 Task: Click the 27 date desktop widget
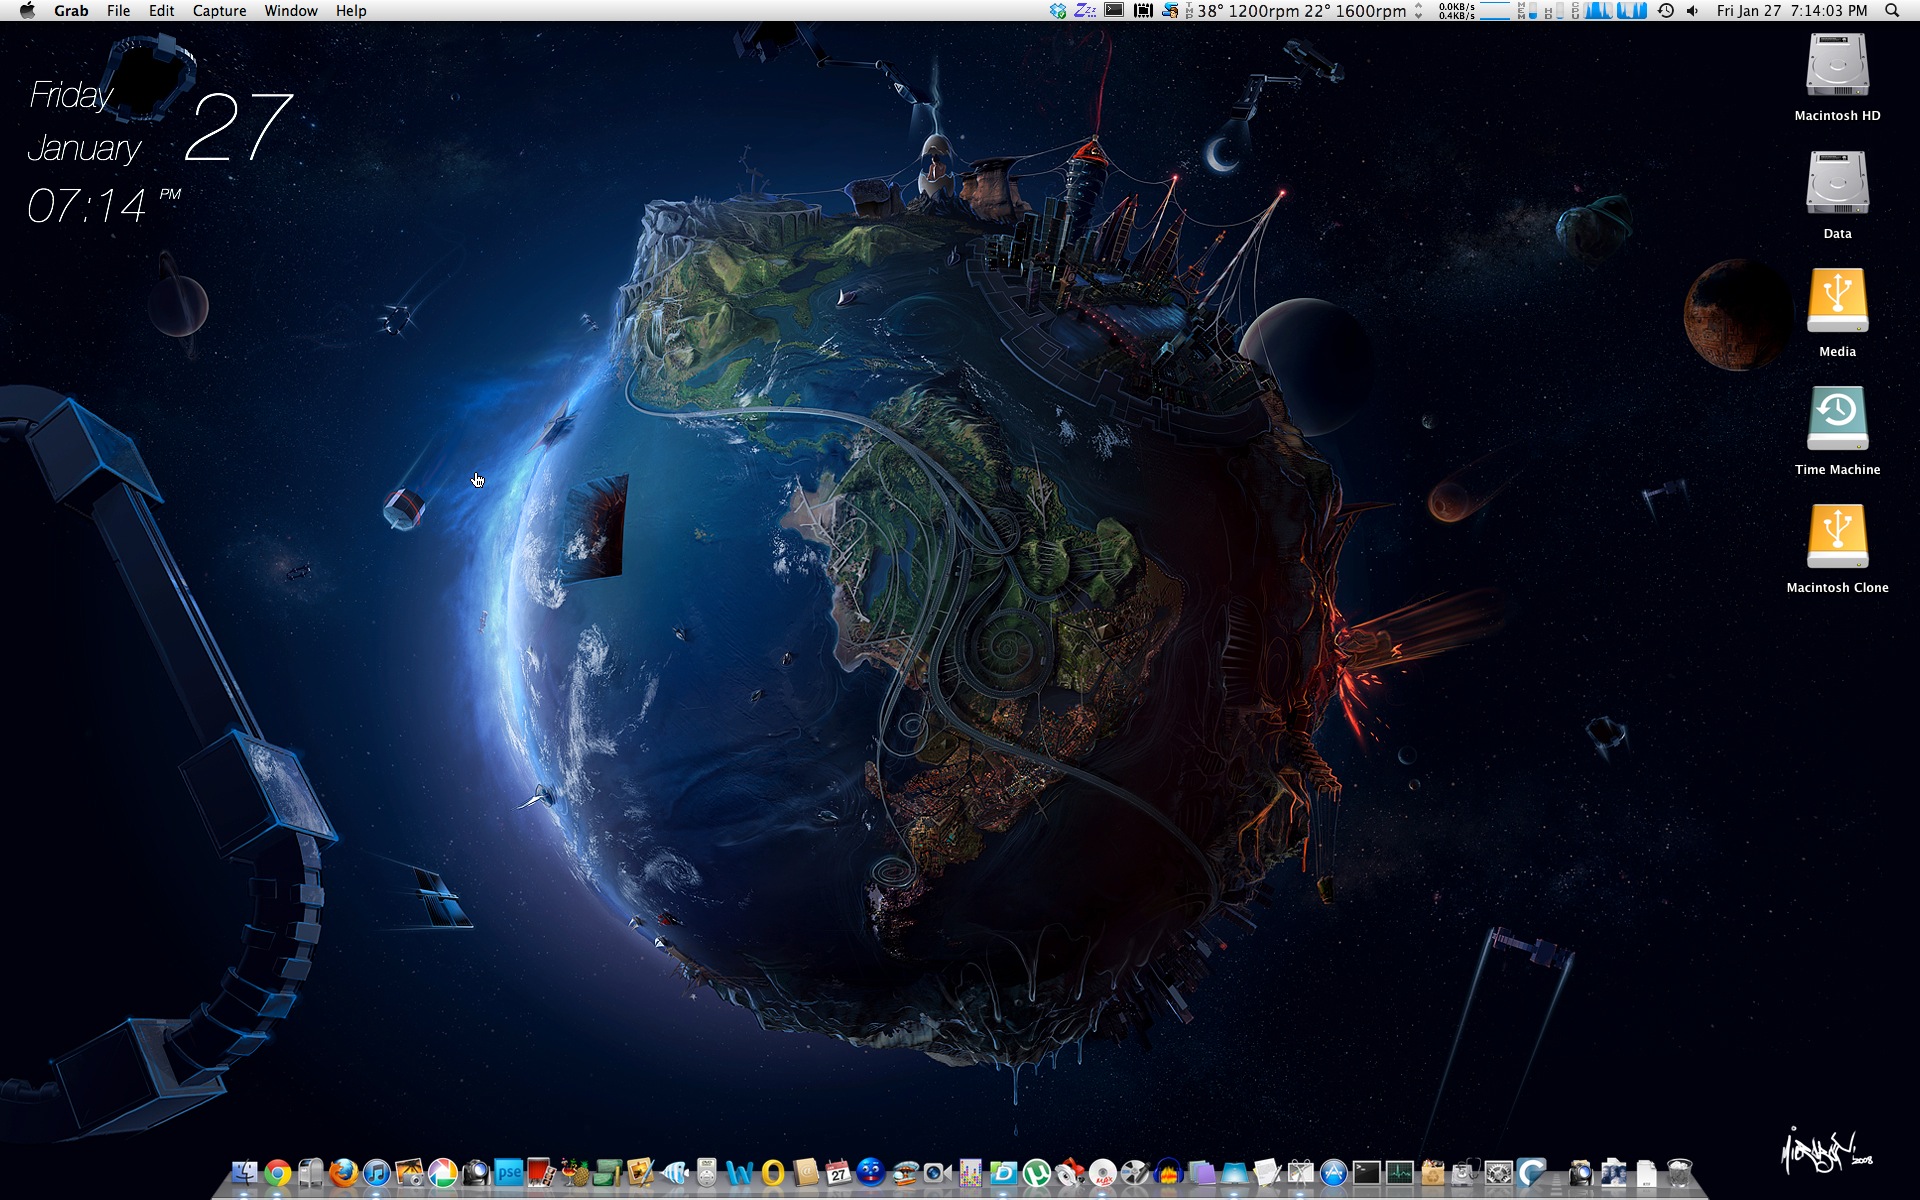click(238, 127)
